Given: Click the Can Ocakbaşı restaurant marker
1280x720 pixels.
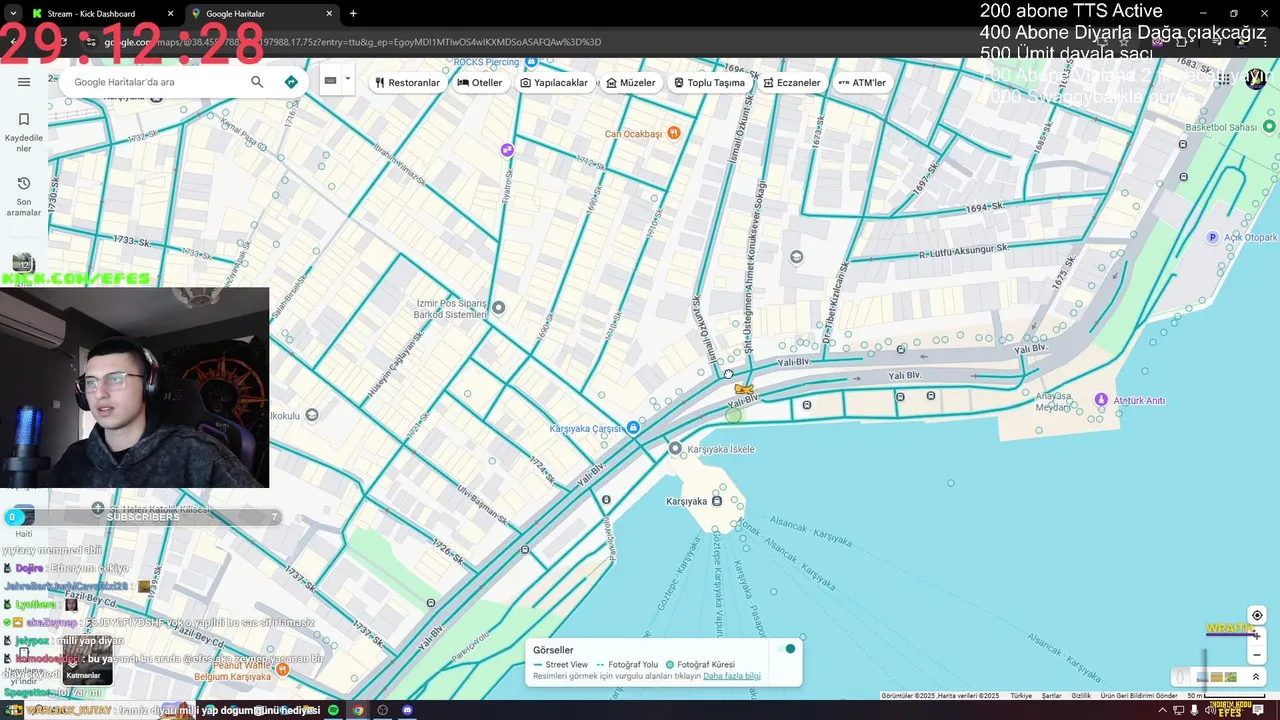Looking at the screenshot, I should pos(674,133).
